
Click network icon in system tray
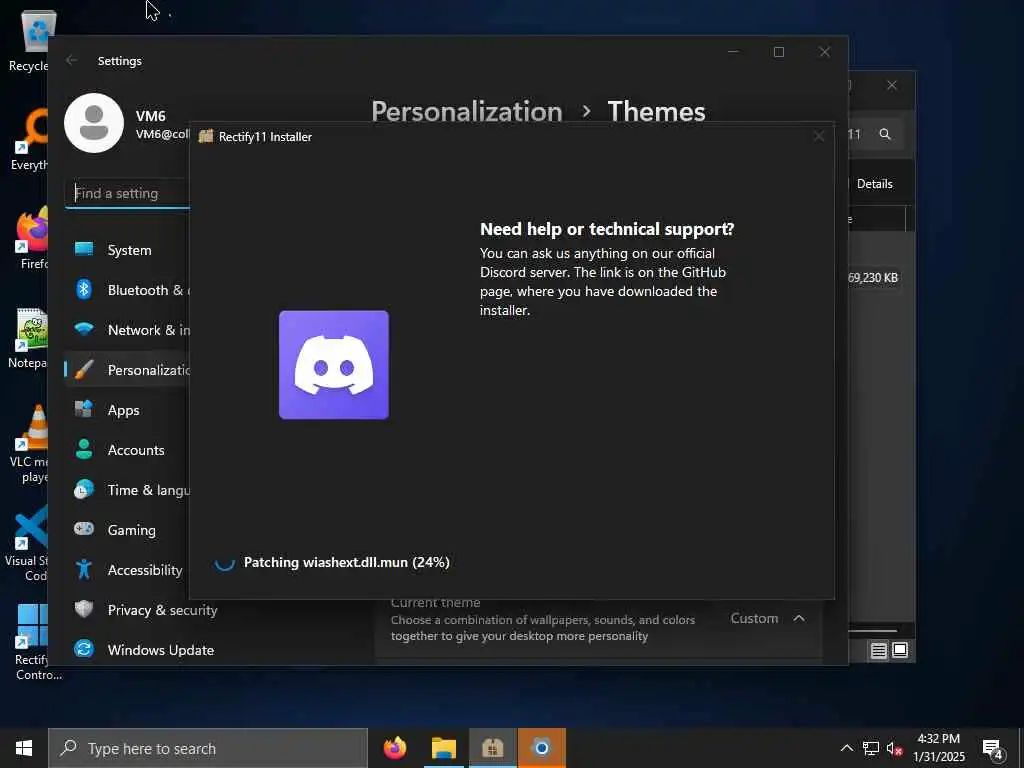(x=871, y=748)
